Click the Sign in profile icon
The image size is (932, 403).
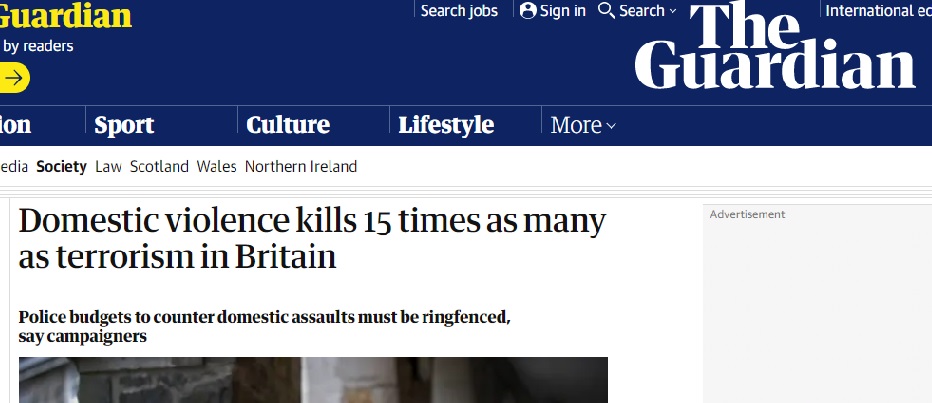tap(528, 10)
